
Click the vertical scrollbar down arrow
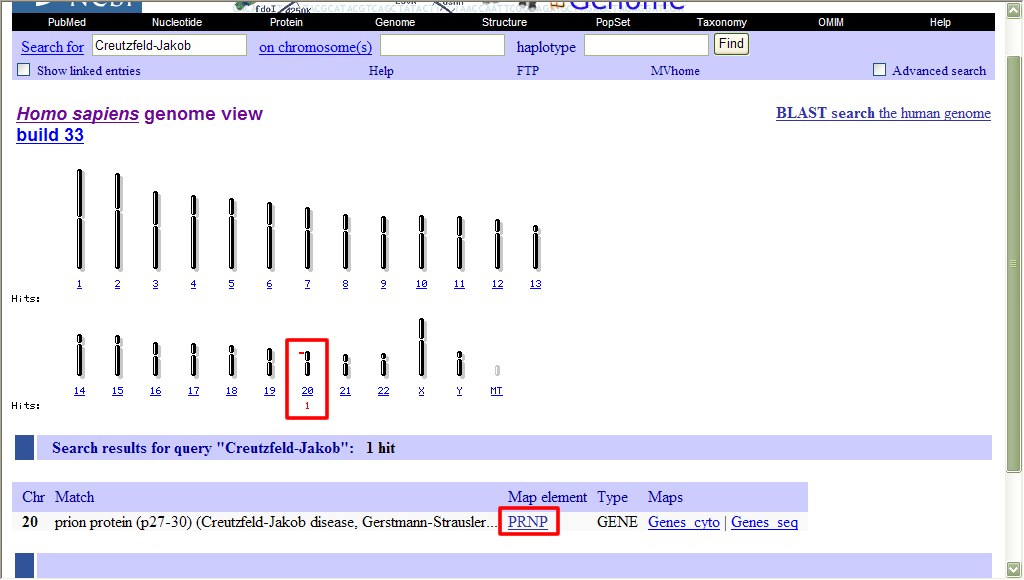[x=1014, y=570]
